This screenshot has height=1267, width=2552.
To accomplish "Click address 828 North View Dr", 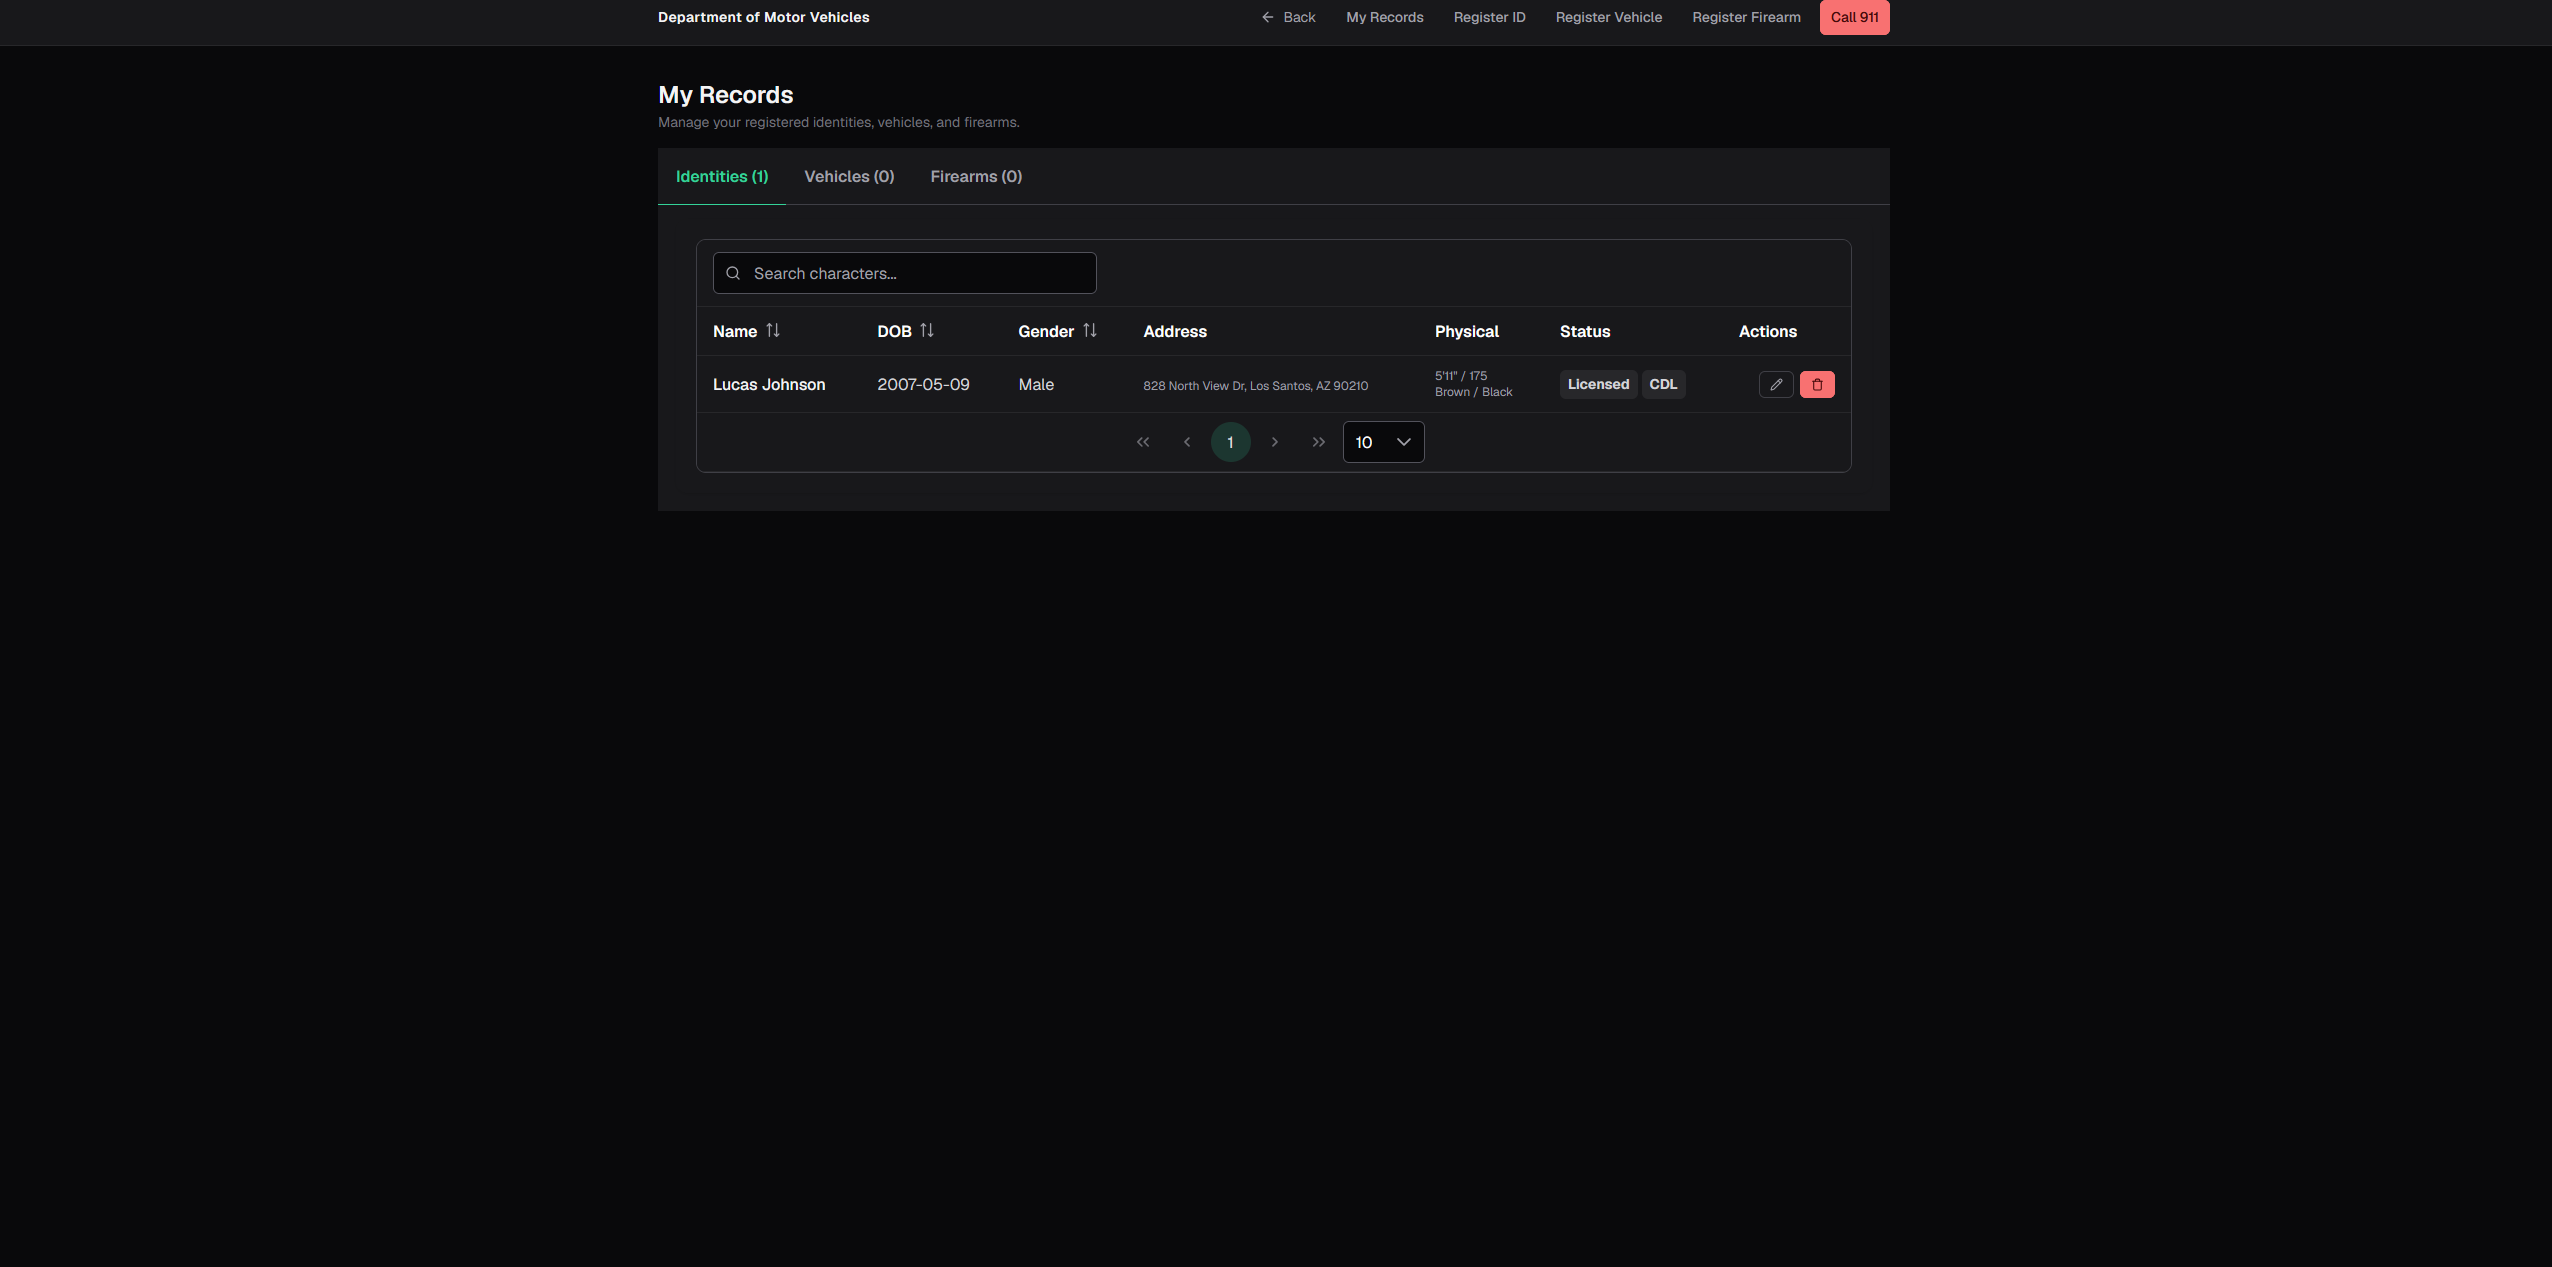I will pyautogui.click(x=1255, y=385).
